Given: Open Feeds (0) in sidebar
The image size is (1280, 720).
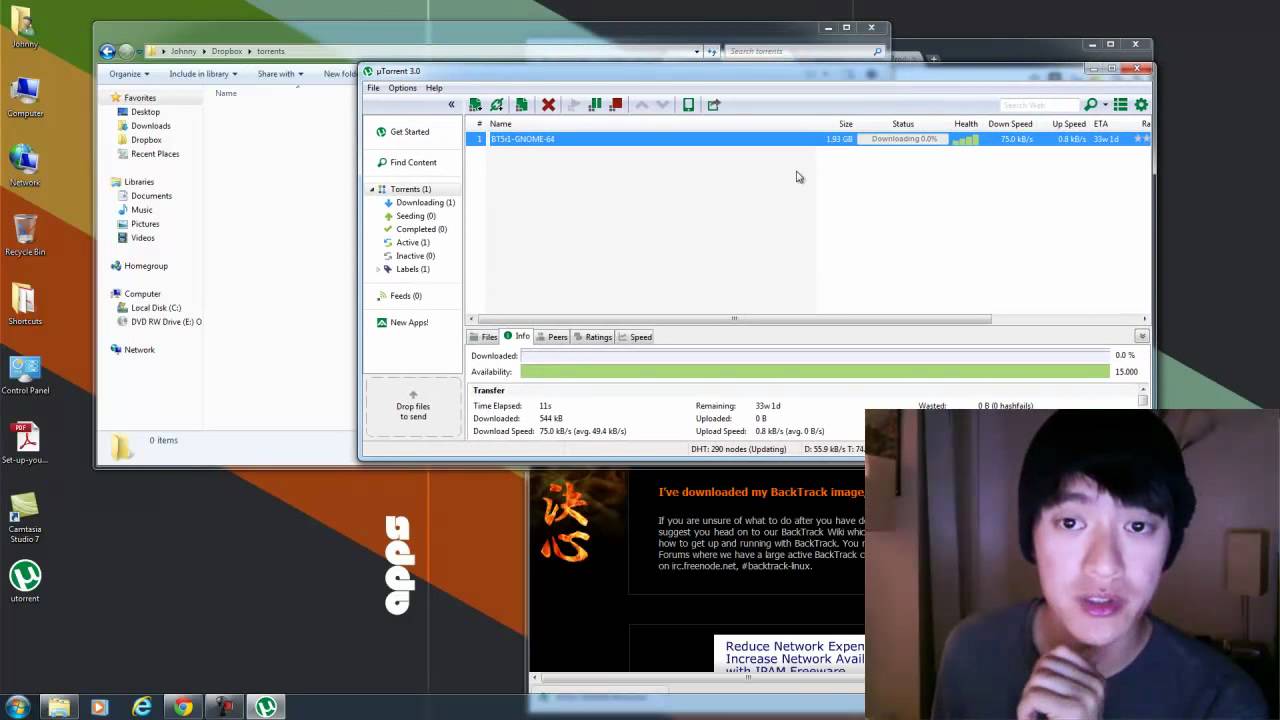Looking at the screenshot, I should (399, 296).
